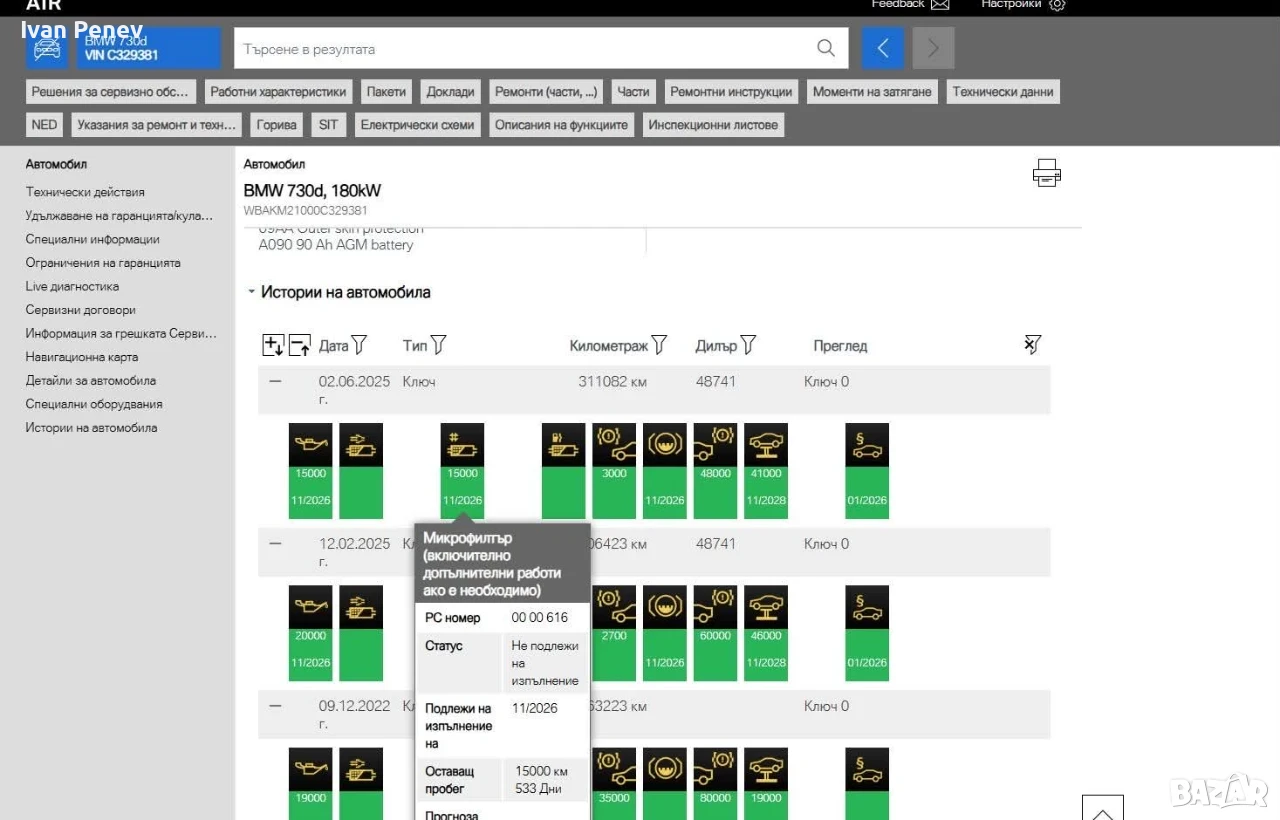This screenshot has height=820, width=1280.
Task: Open Указания за ремонт и техн… button
Action: click(x=157, y=125)
